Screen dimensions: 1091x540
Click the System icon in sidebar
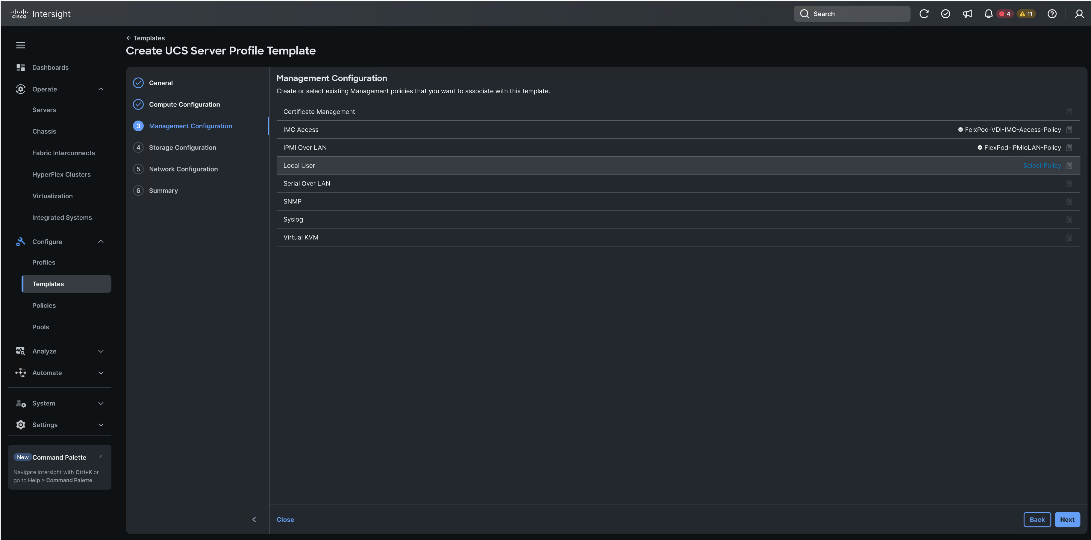point(21,404)
